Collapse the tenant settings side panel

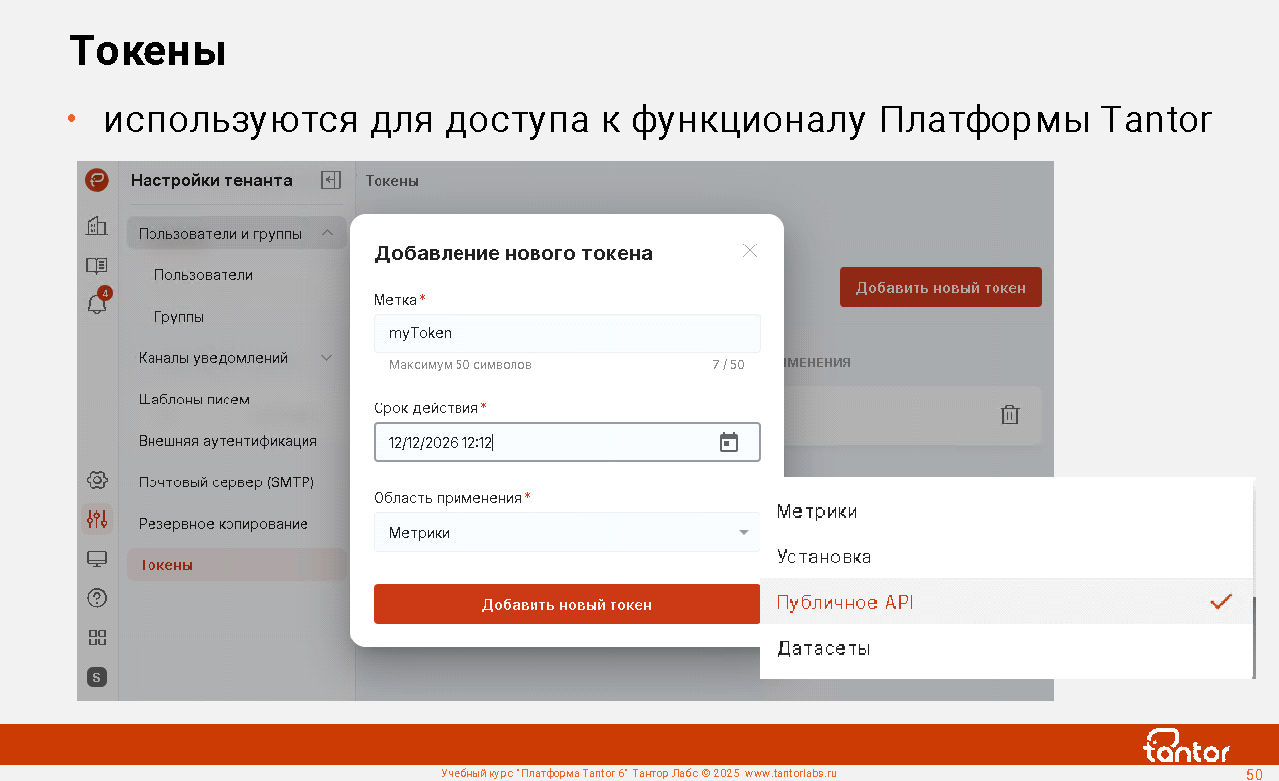point(330,180)
